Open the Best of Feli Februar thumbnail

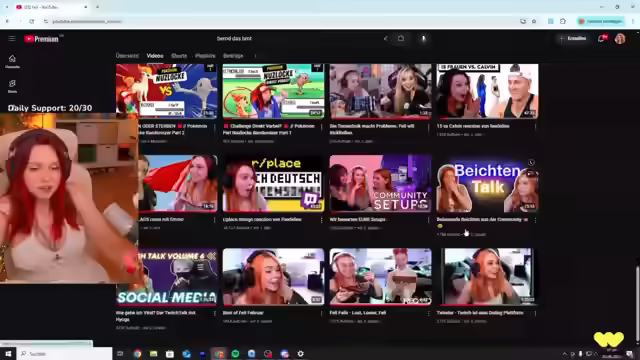click(273, 277)
